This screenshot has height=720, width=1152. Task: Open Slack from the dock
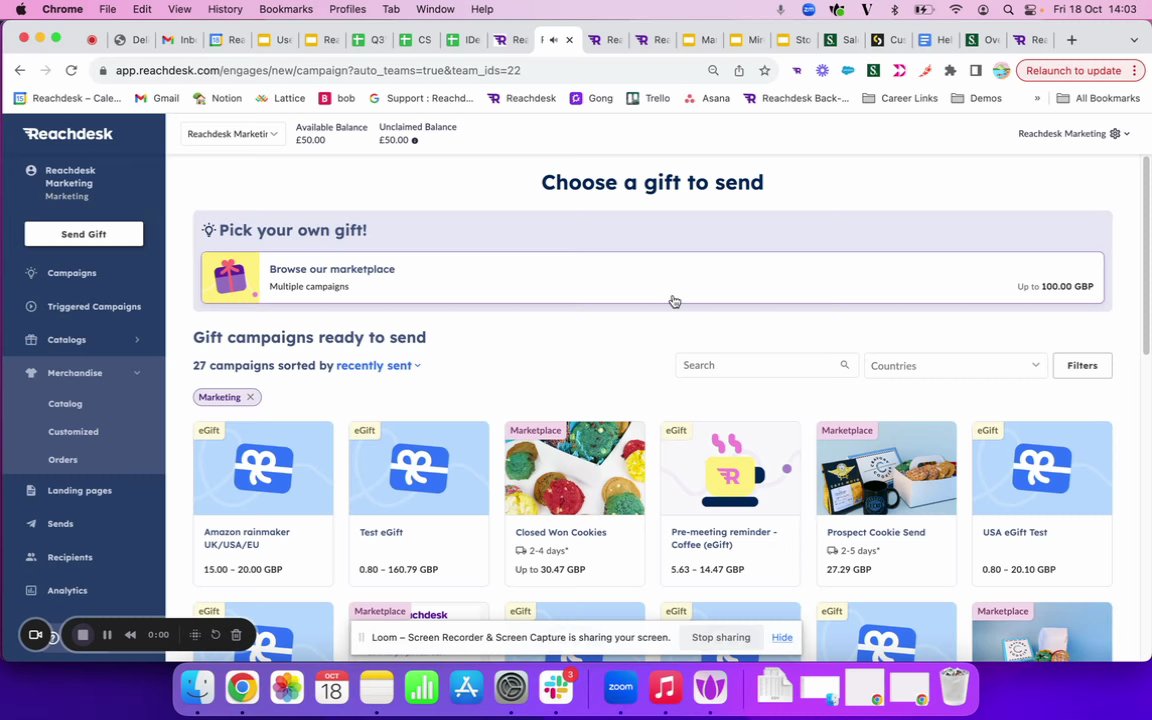pyautogui.click(x=556, y=688)
